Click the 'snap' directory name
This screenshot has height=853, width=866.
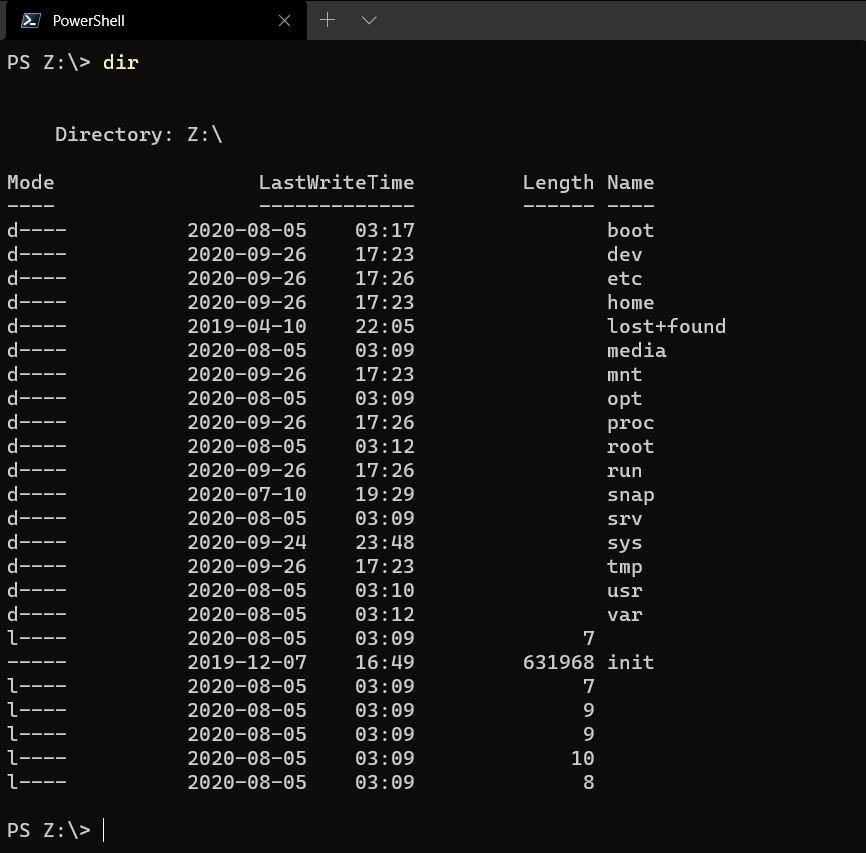click(630, 494)
